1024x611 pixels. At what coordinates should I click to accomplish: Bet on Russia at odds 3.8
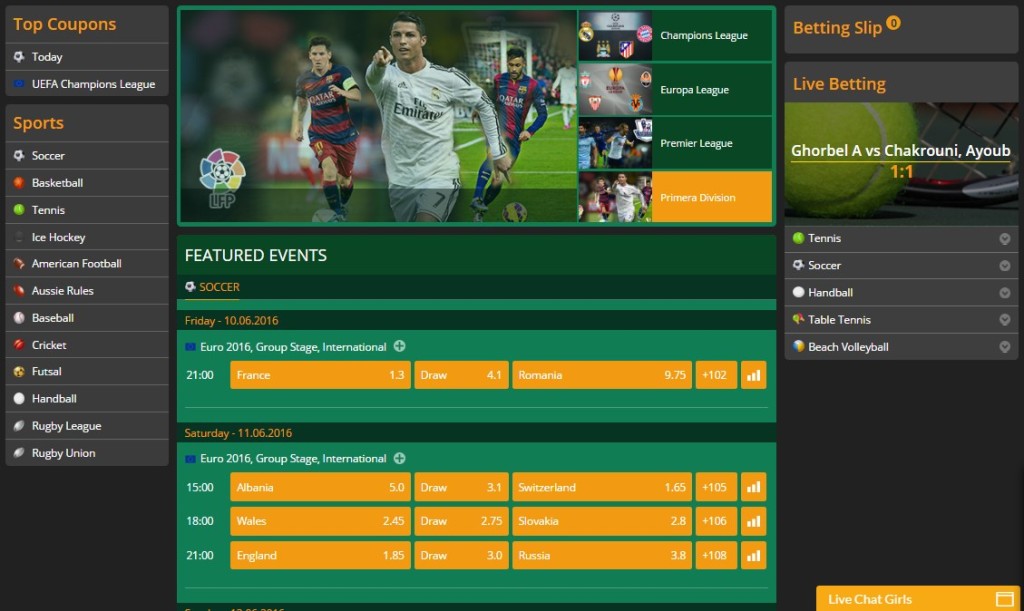coord(602,556)
